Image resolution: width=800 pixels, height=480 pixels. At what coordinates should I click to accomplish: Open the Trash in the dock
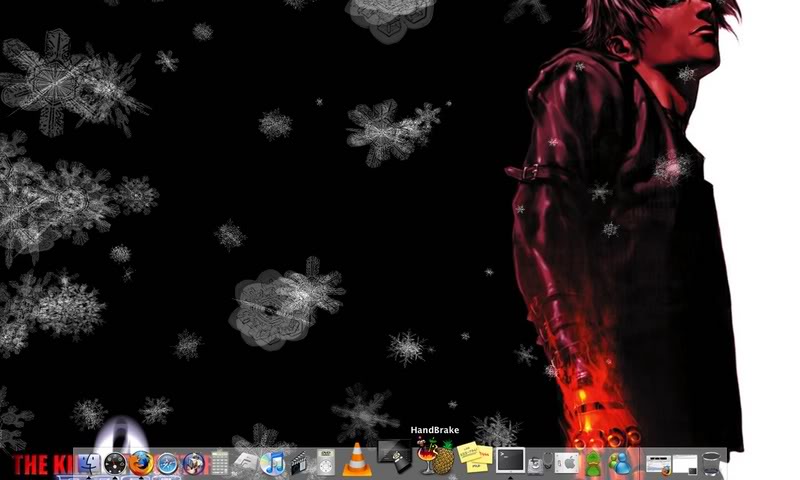(x=711, y=464)
